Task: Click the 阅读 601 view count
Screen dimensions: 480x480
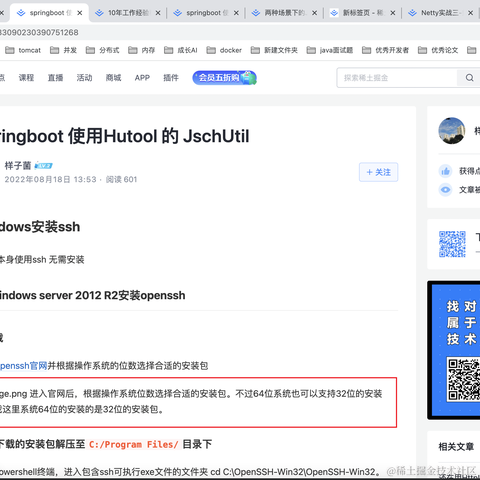Action: [x=121, y=179]
